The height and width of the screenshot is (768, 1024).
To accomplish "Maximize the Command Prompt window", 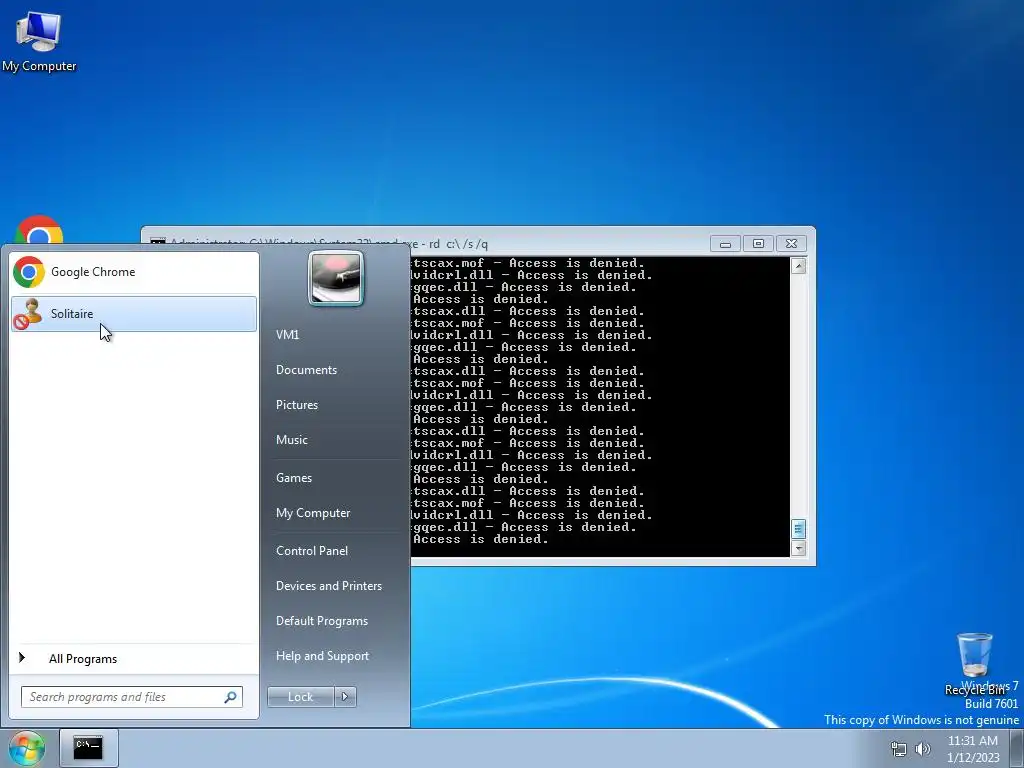I will tap(758, 244).
